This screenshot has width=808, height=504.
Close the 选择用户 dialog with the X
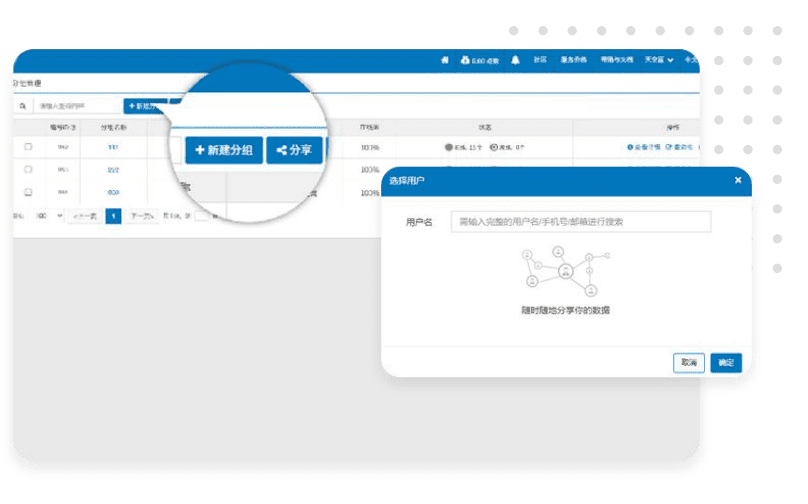tap(738, 180)
